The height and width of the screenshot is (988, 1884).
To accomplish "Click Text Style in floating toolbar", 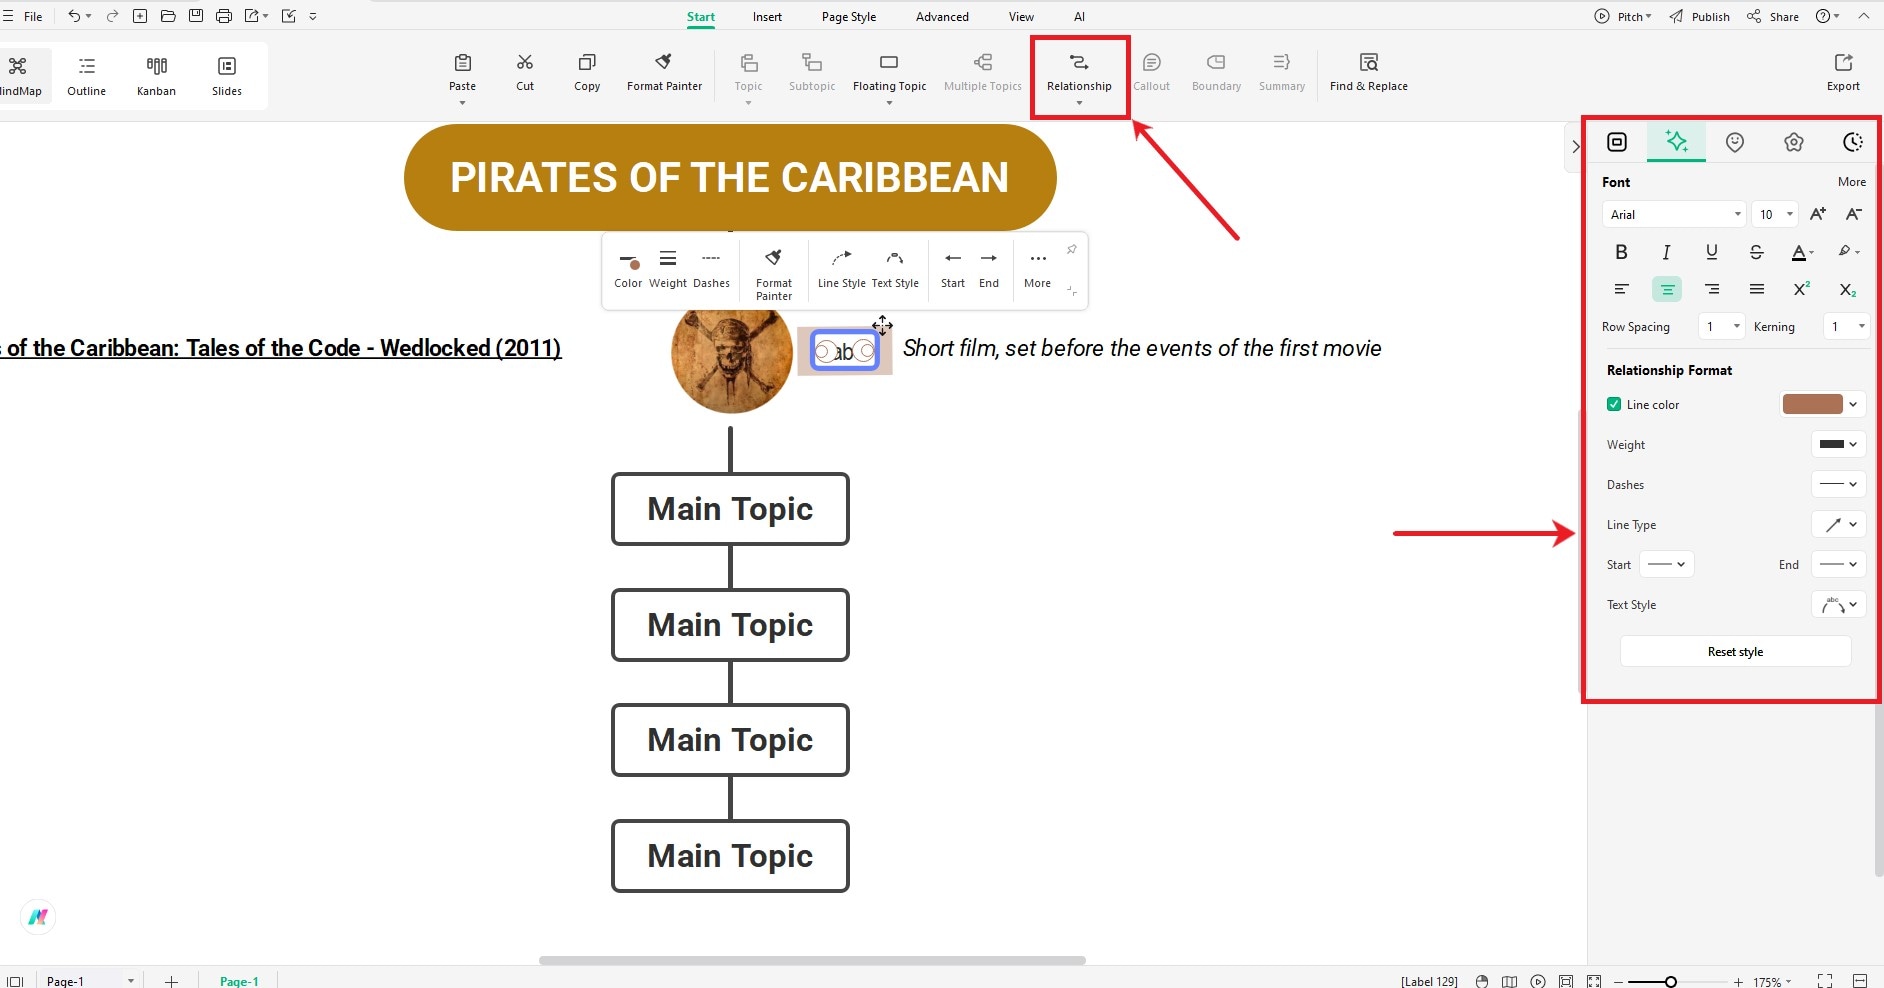I will pyautogui.click(x=895, y=269).
